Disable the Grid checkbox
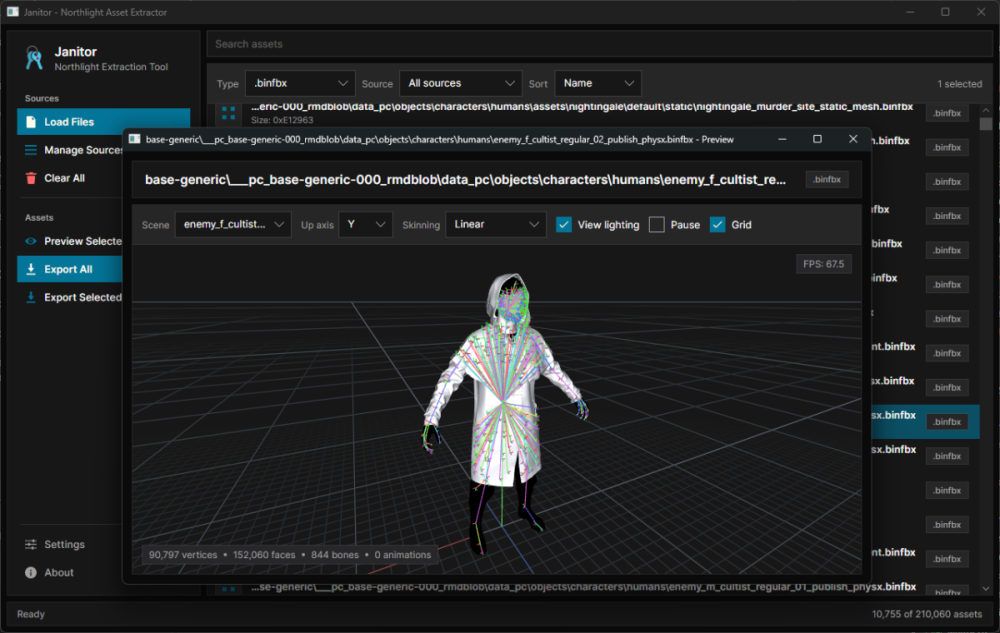Screen dimensions: 1000x633 pyautogui.click(x=717, y=224)
